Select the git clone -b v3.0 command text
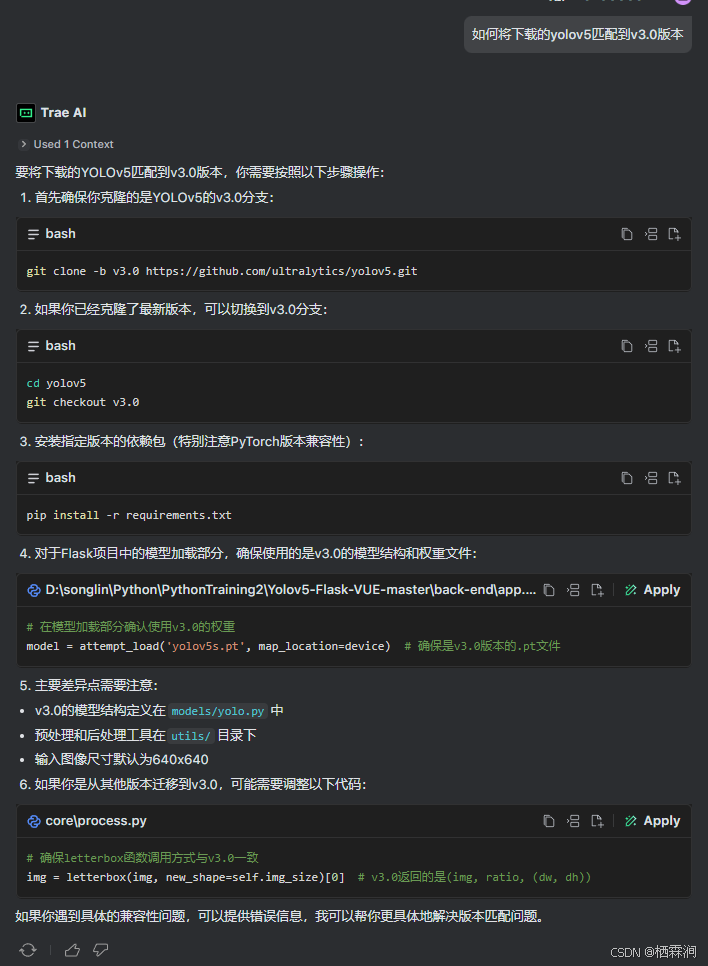Image resolution: width=708 pixels, height=966 pixels. pos(222,271)
